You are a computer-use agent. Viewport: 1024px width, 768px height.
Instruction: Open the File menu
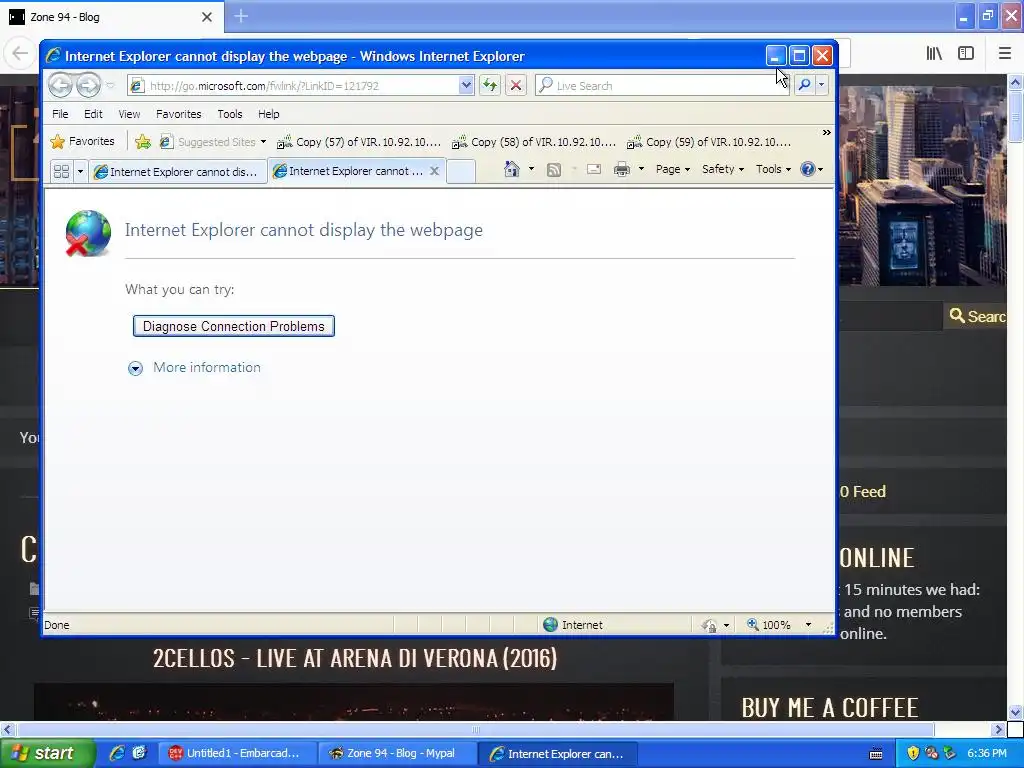point(60,114)
